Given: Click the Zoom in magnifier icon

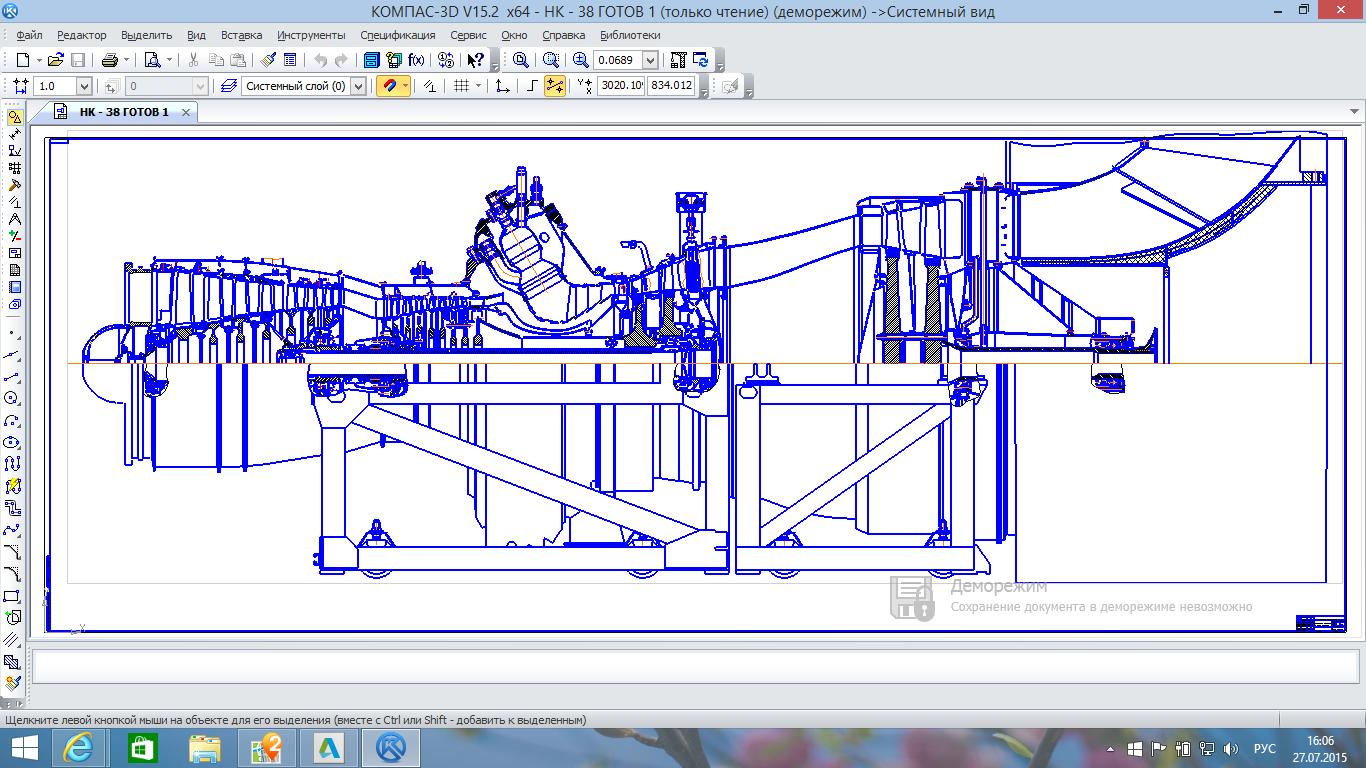Looking at the screenshot, I should point(580,60).
